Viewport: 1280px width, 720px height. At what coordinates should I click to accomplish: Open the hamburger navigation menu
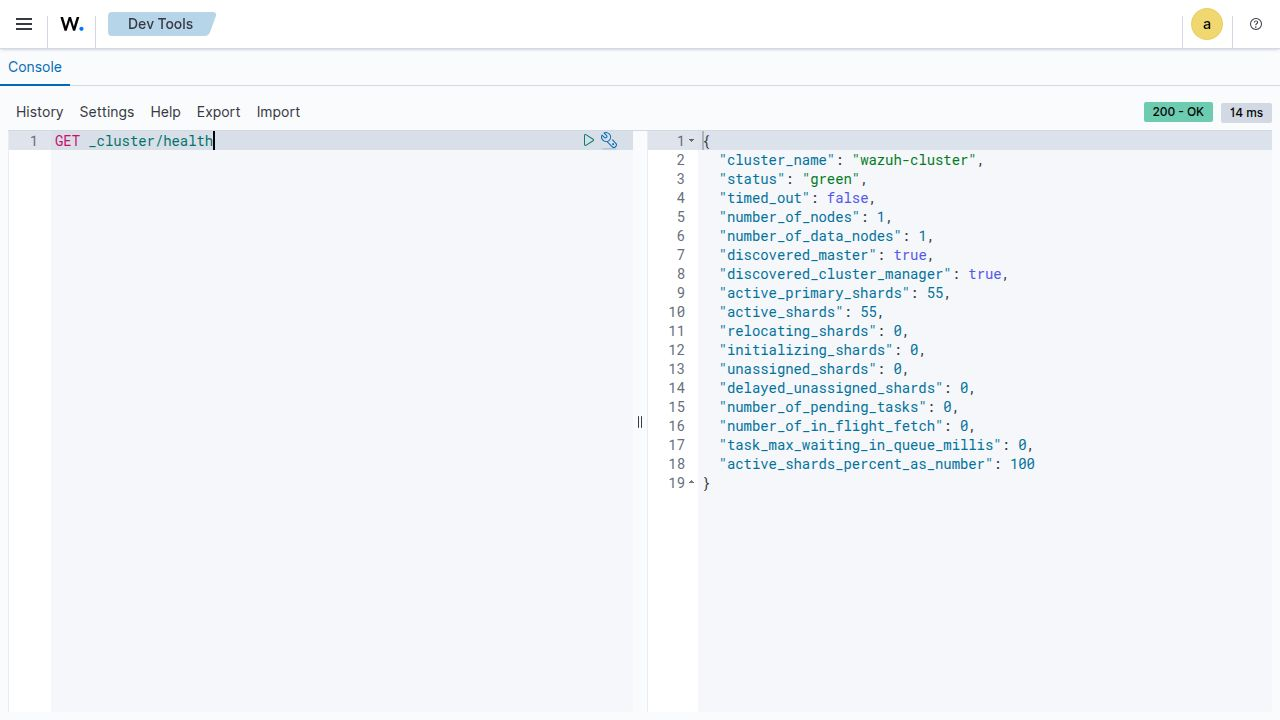click(24, 24)
